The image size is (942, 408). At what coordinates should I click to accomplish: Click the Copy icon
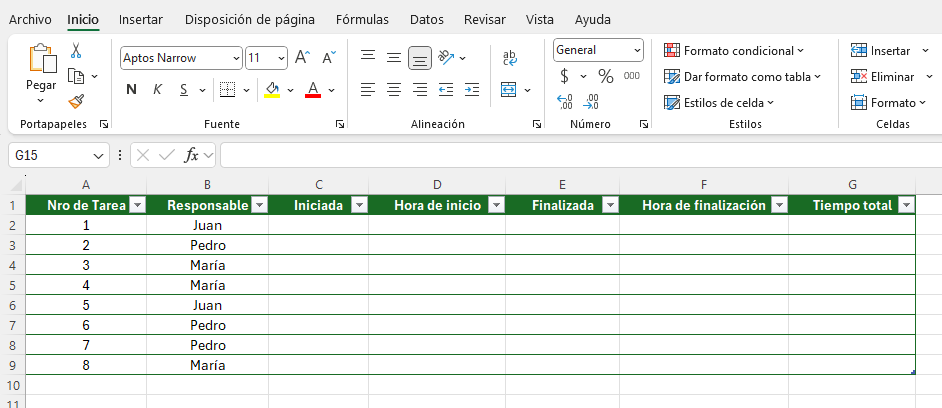pyautogui.click(x=76, y=76)
